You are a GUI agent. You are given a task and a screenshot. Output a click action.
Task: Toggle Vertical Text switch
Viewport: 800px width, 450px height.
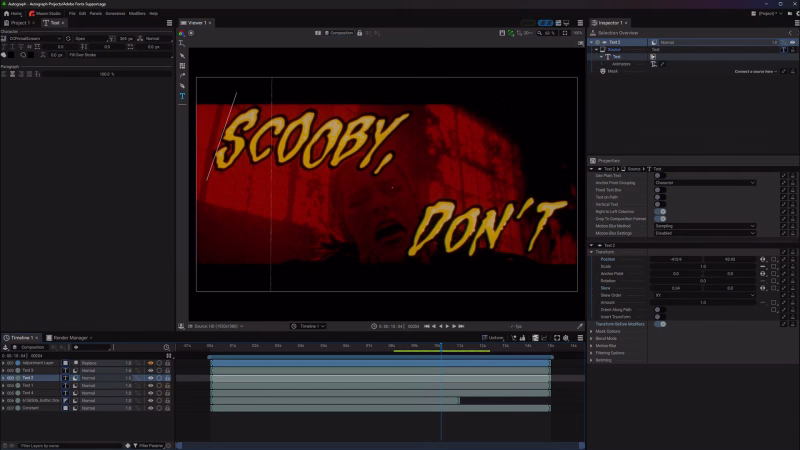pyautogui.click(x=659, y=204)
